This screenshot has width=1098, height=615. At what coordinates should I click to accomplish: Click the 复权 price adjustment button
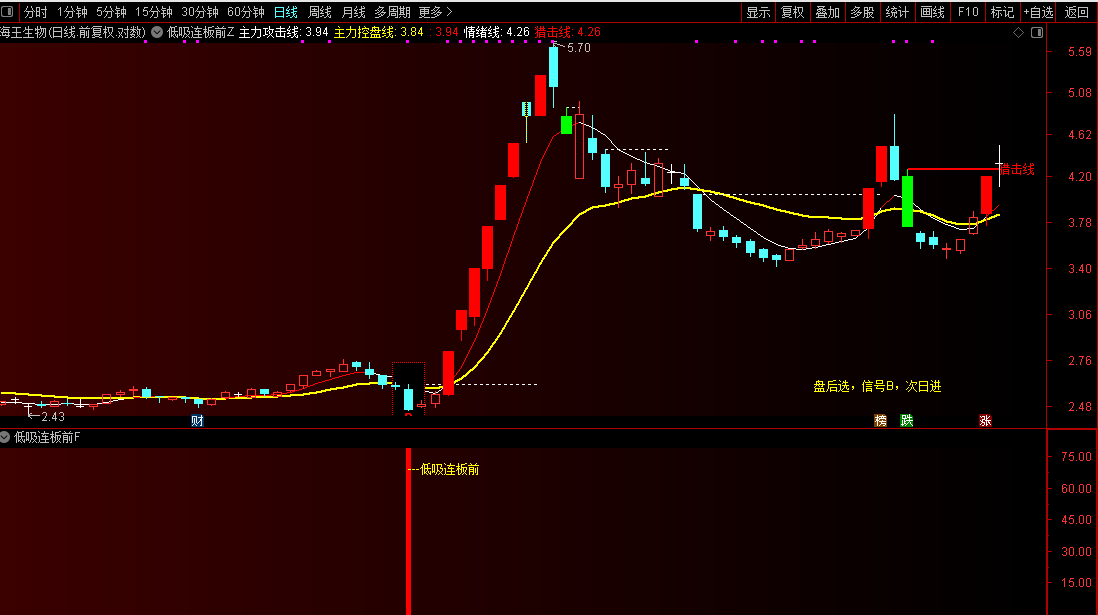click(793, 12)
